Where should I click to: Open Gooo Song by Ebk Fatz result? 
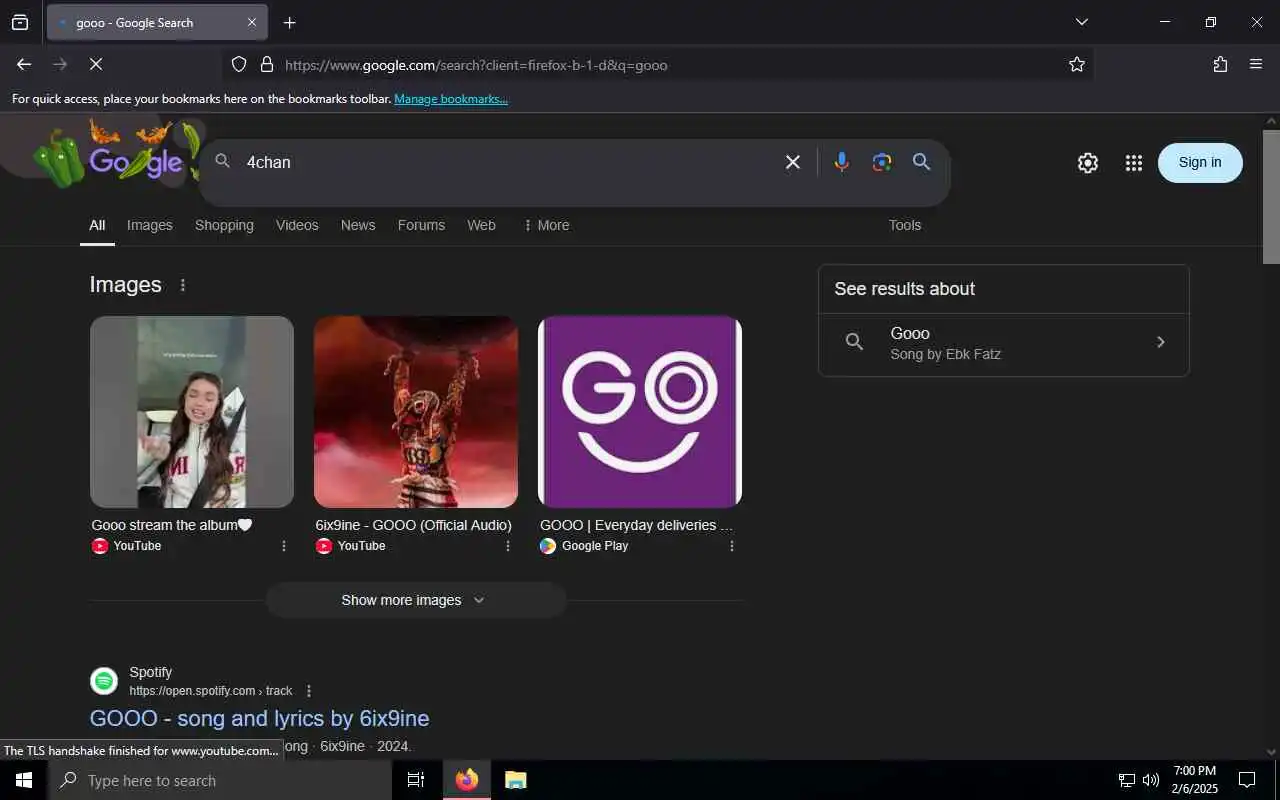(1003, 343)
